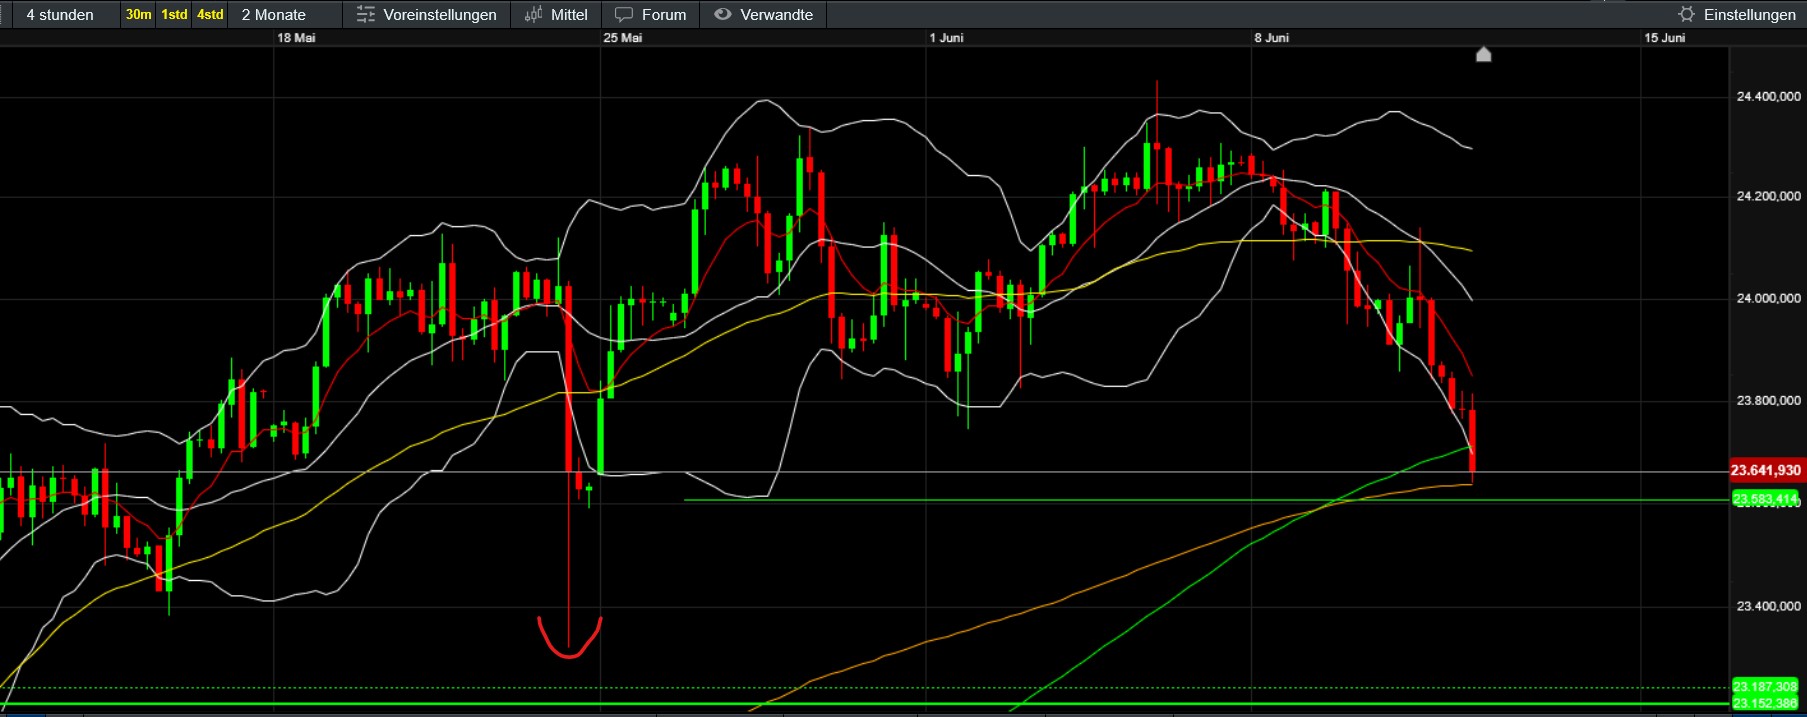Open Voreinstellungen presets menu

(x=427, y=15)
